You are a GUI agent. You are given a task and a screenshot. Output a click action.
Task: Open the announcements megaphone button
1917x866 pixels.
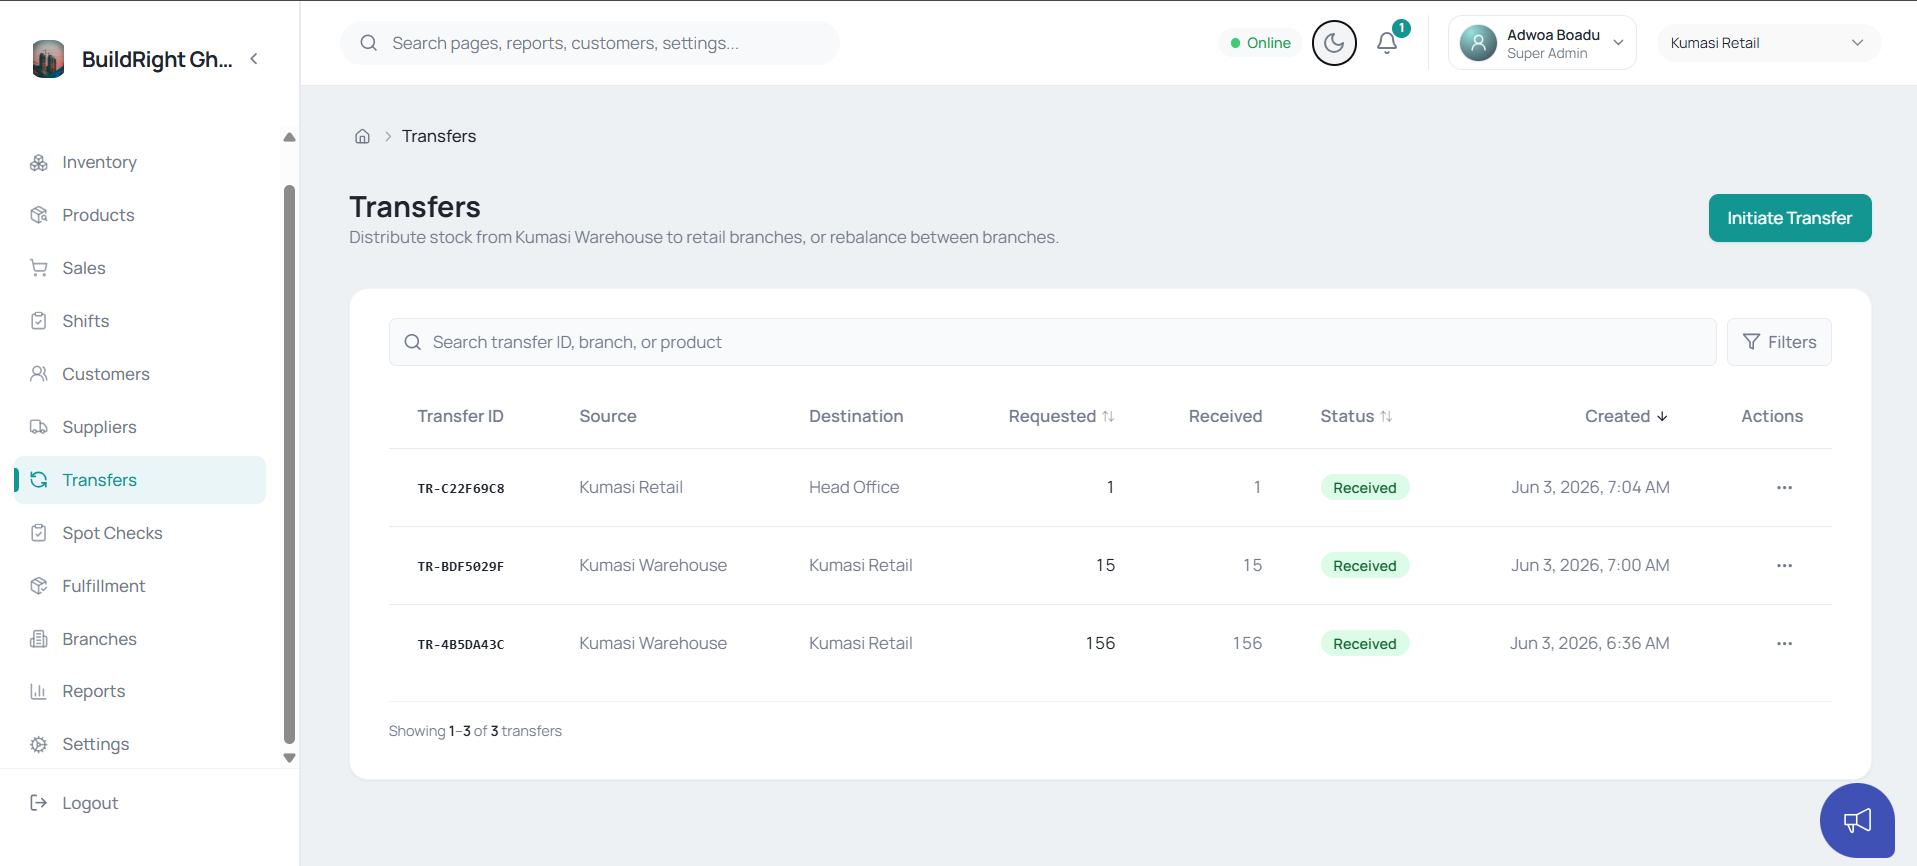pos(1857,821)
